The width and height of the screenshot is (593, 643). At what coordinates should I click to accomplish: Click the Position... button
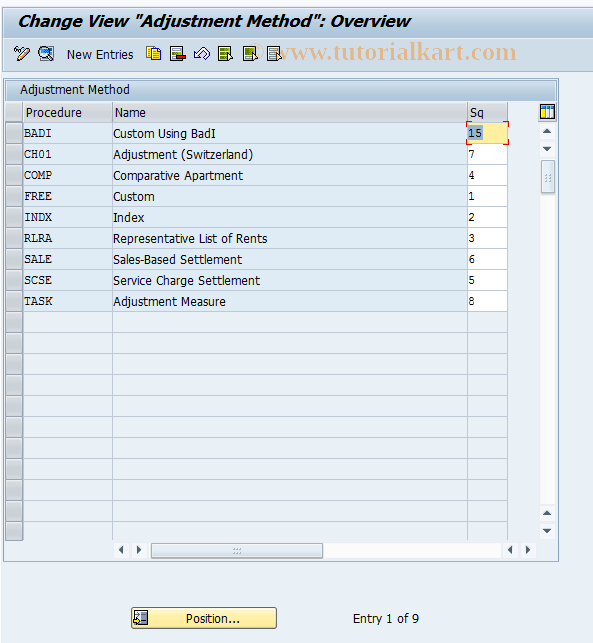tap(204, 618)
